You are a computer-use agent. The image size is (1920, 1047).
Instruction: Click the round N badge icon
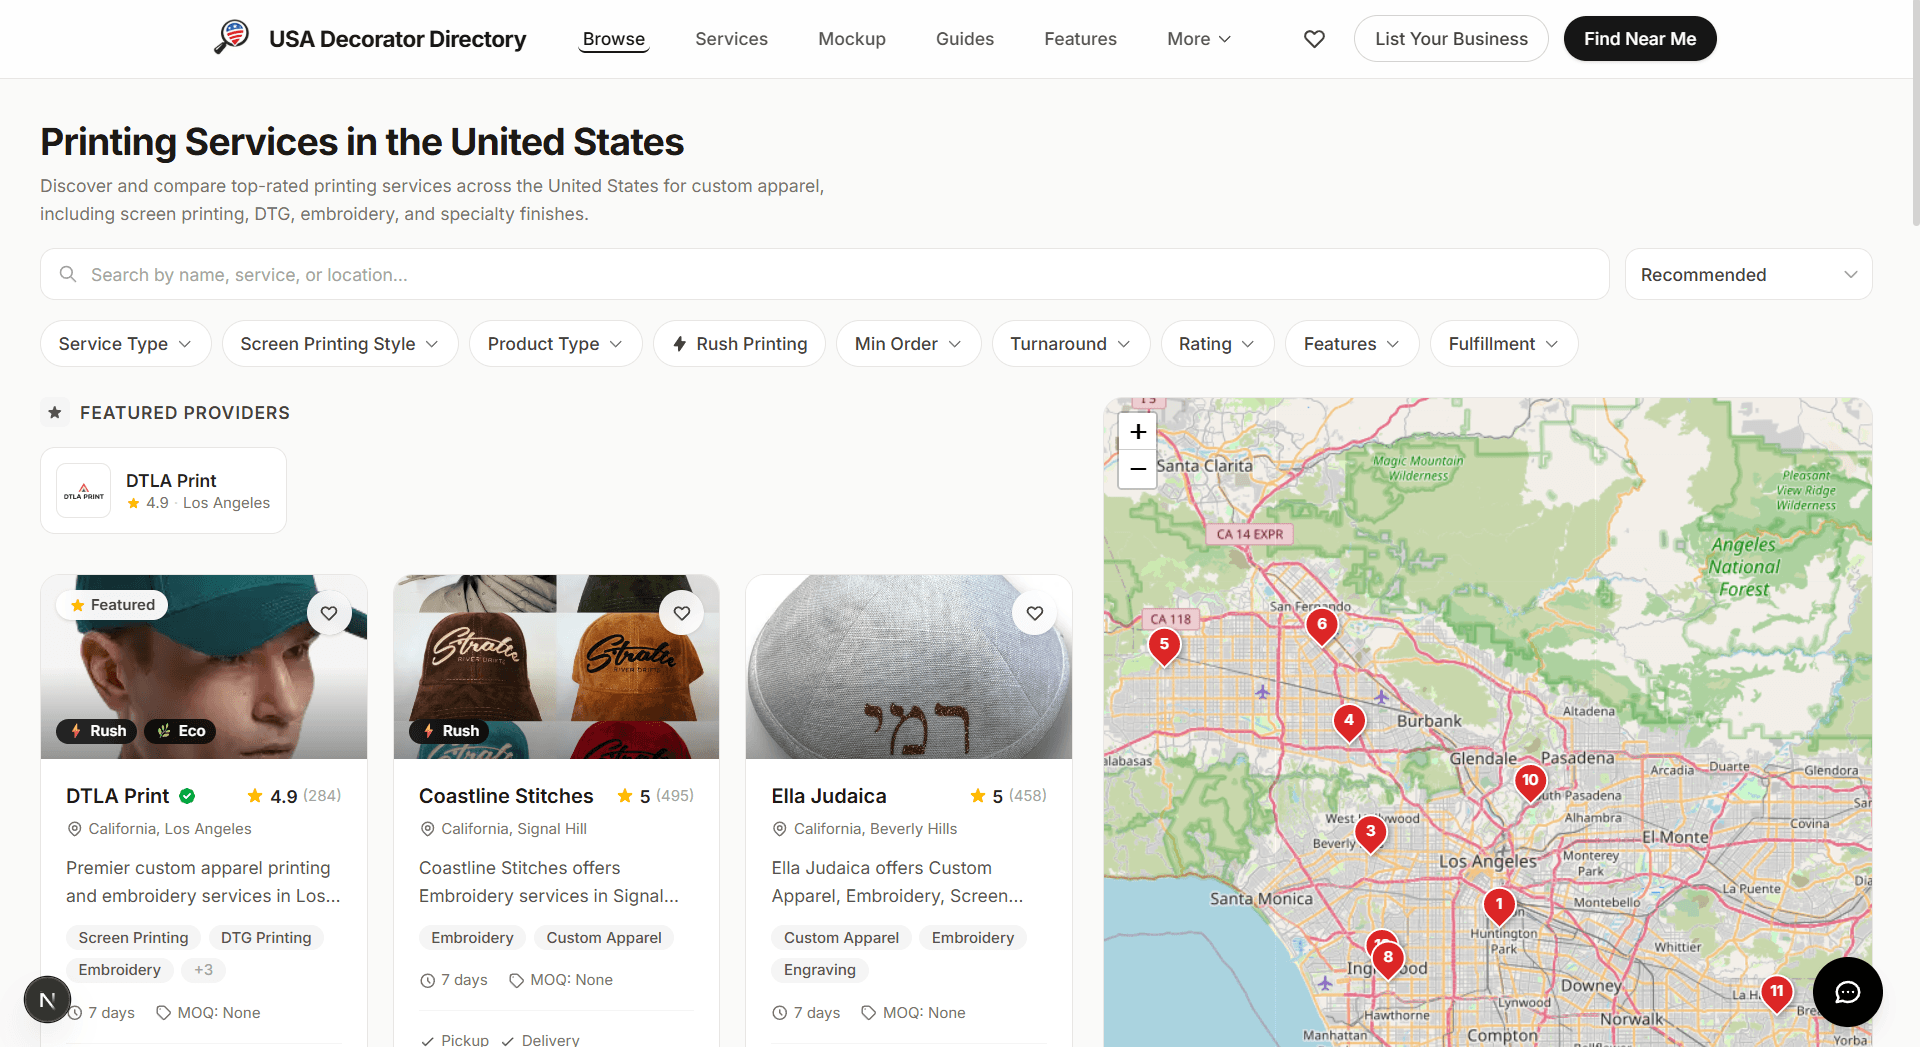(x=47, y=1000)
